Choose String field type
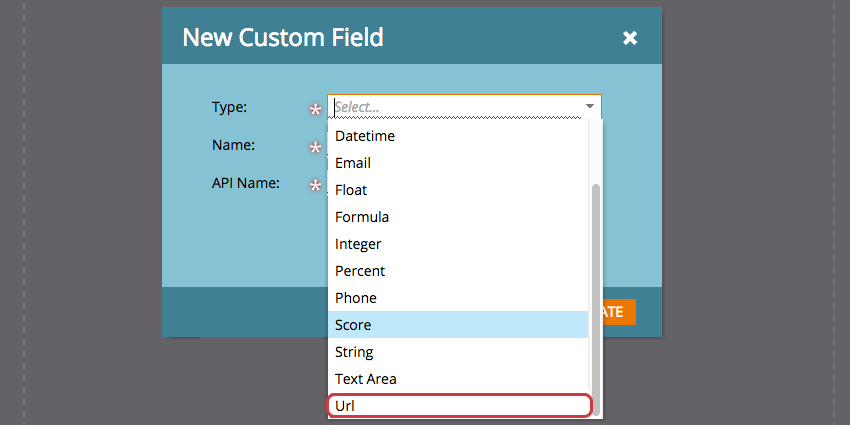 [x=354, y=352]
